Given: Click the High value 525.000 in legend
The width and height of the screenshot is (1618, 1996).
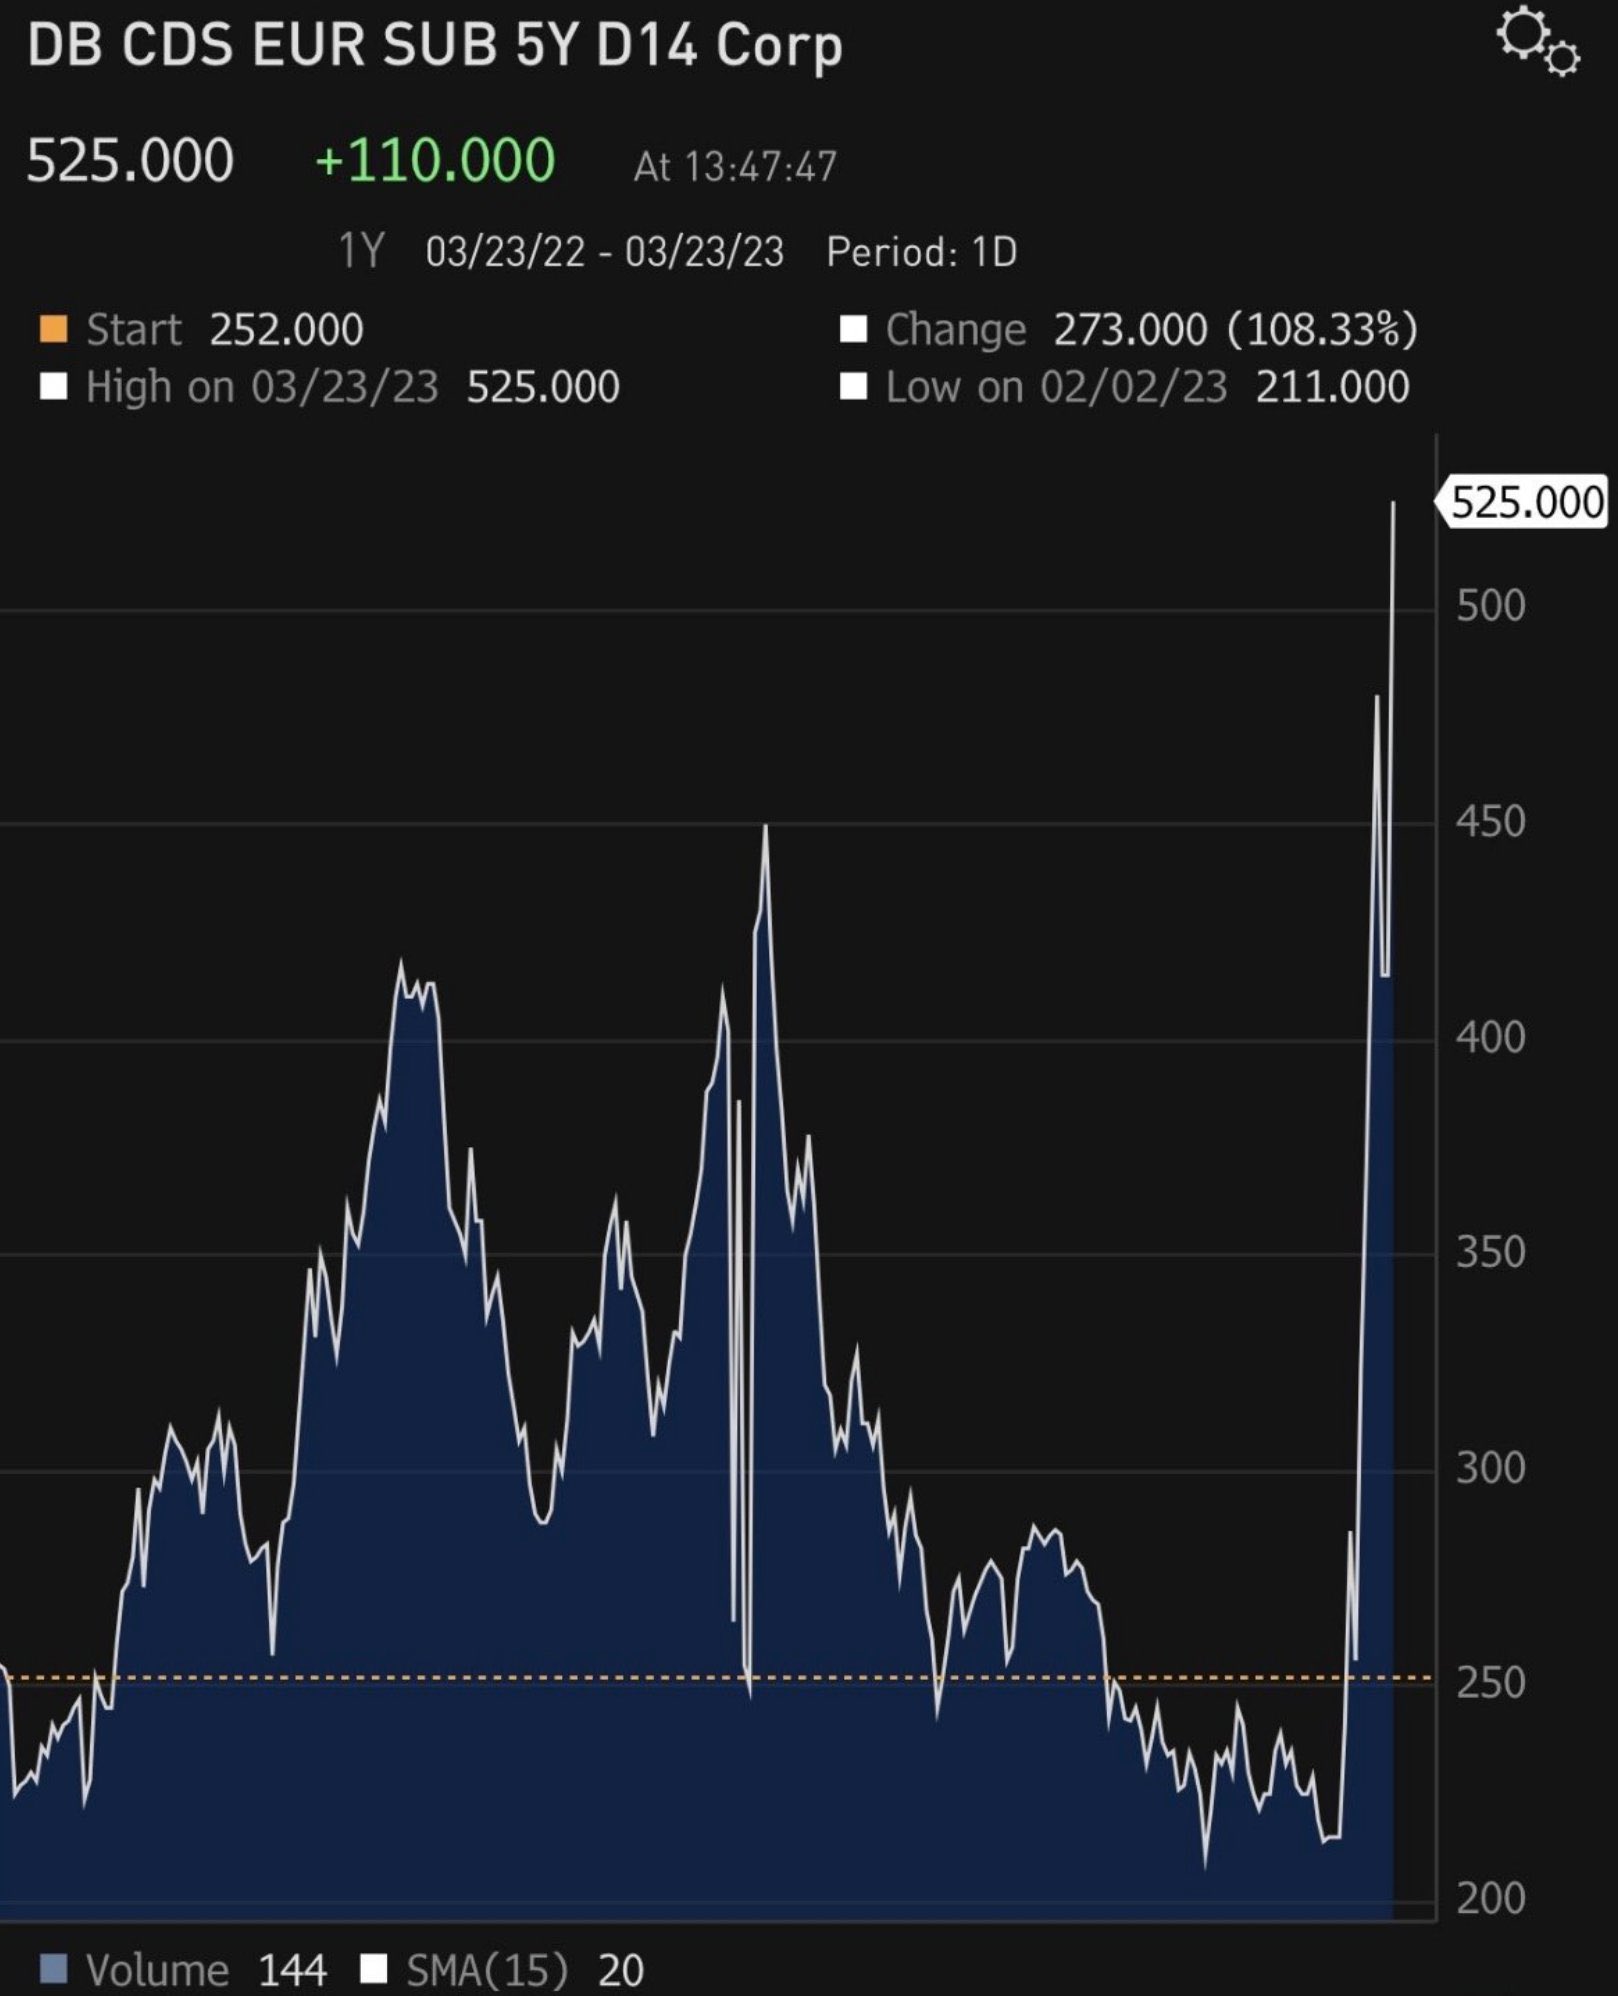Looking at the screenshot, I should click(543, 387).
